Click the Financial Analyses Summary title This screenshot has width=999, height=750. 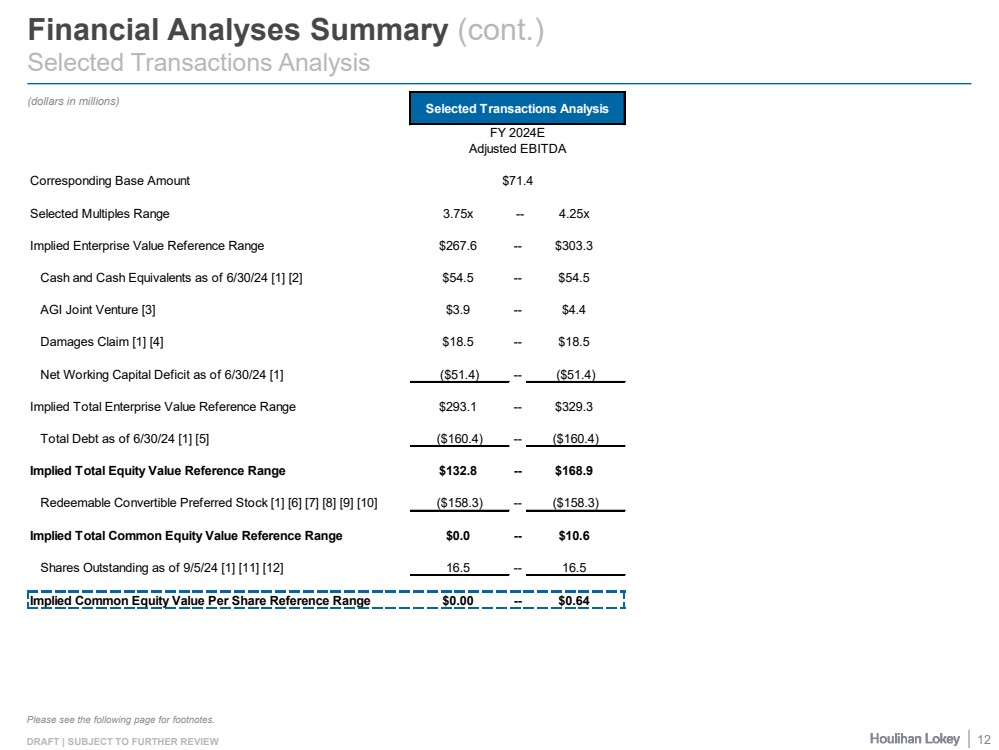[x=238, y=30]
